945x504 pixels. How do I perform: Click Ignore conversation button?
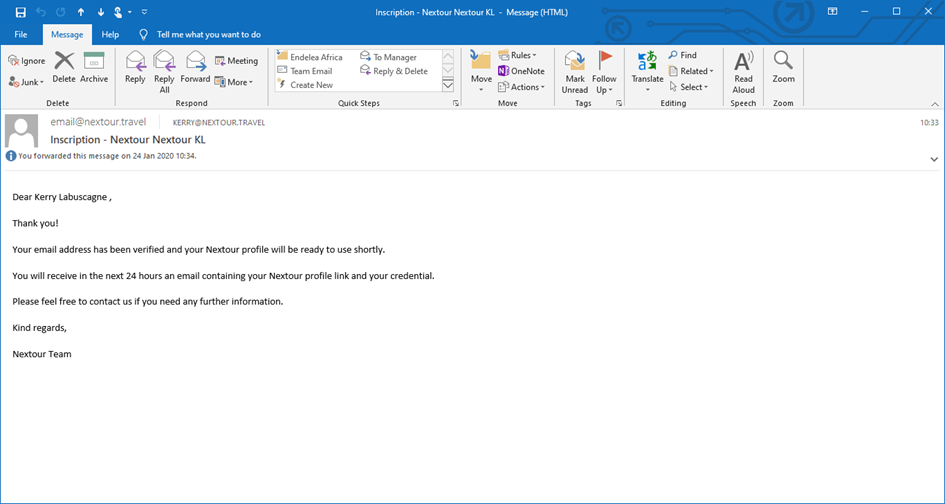(x=27, y=61)
